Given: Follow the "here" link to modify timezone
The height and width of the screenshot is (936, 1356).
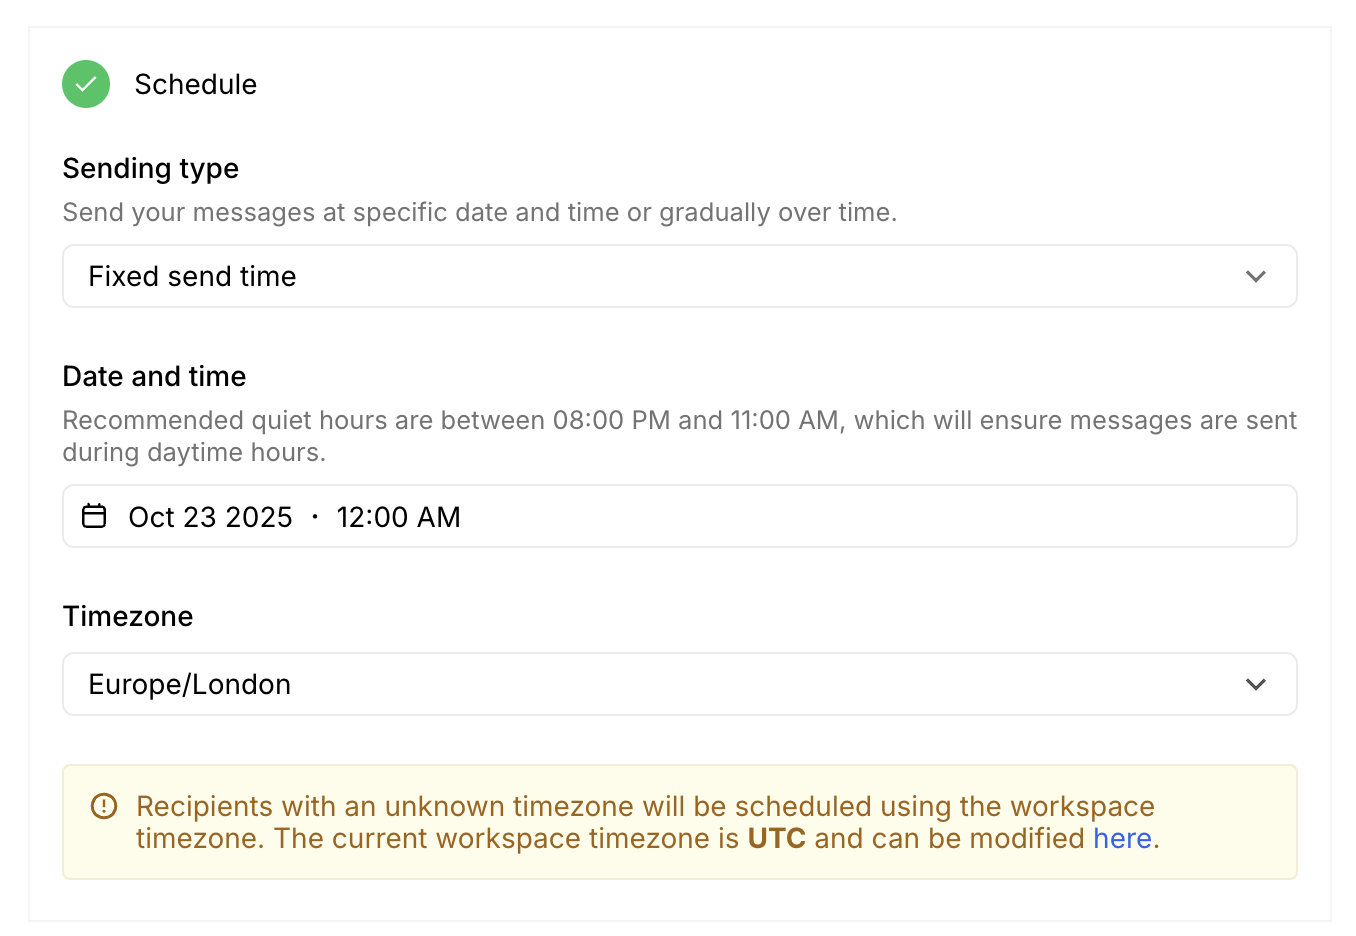Looking at the screenshot, I should point(1122,838).
